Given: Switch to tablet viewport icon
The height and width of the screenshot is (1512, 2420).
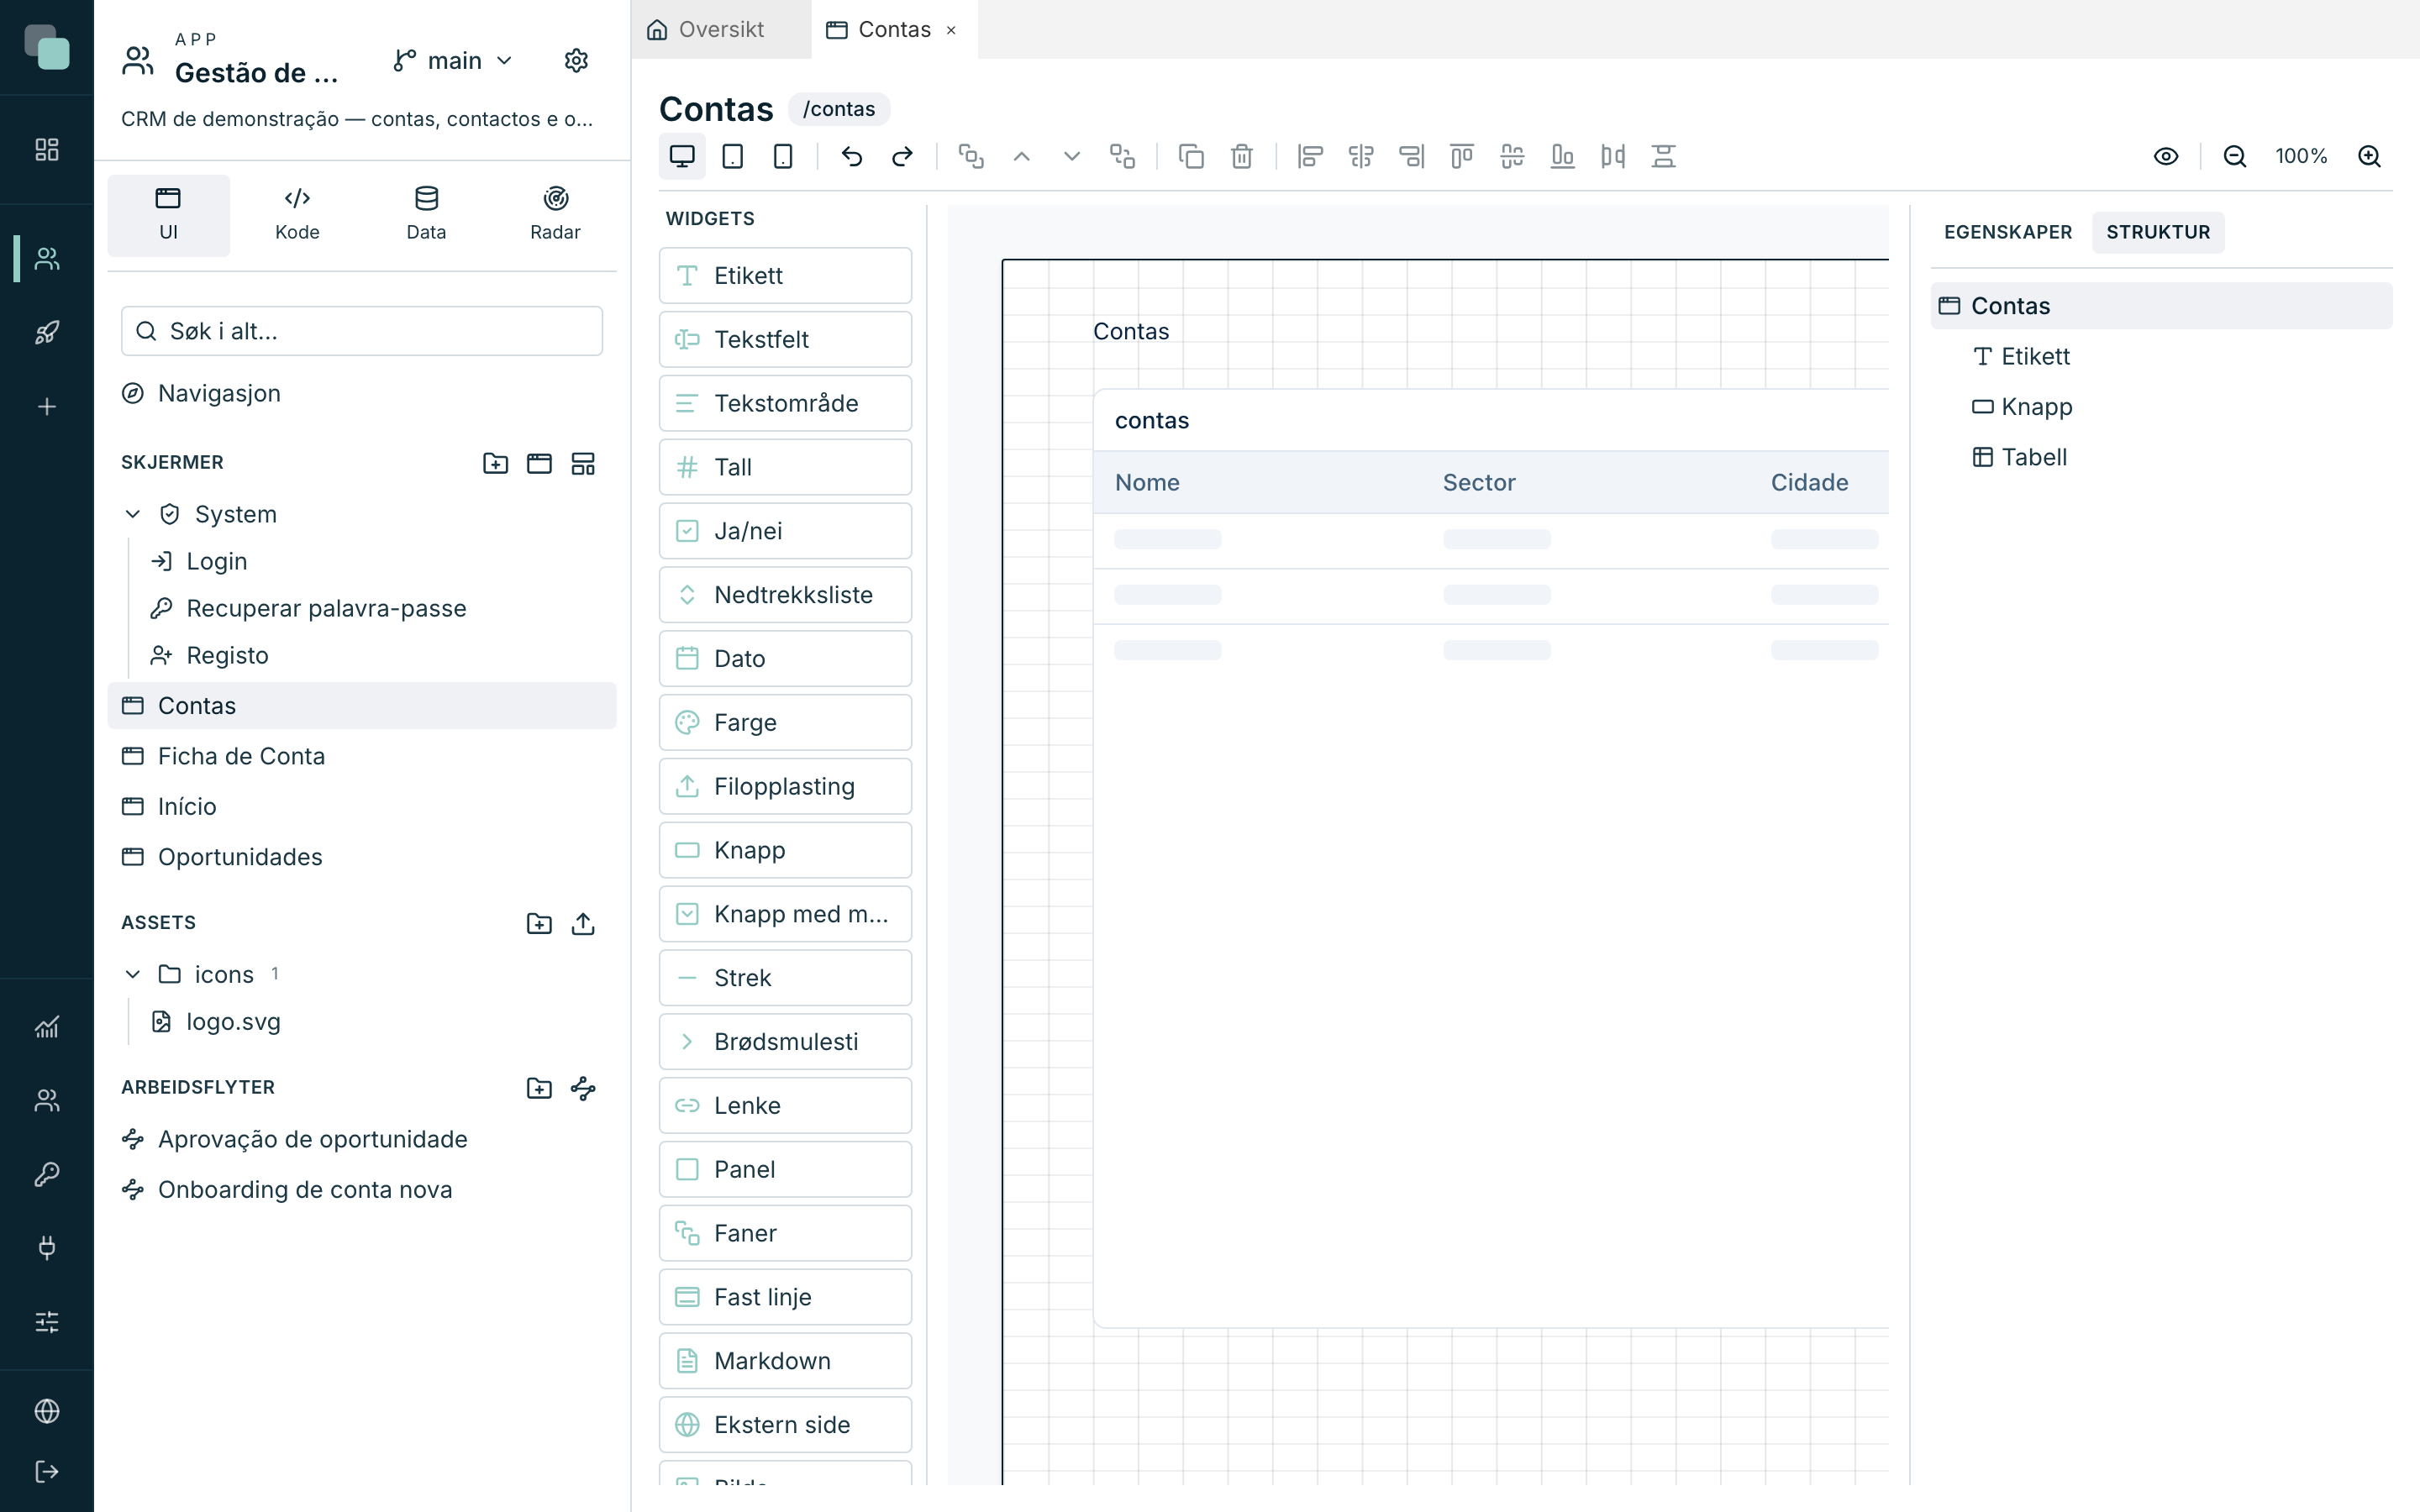Looking at the screenshot, I should (732, 156).
